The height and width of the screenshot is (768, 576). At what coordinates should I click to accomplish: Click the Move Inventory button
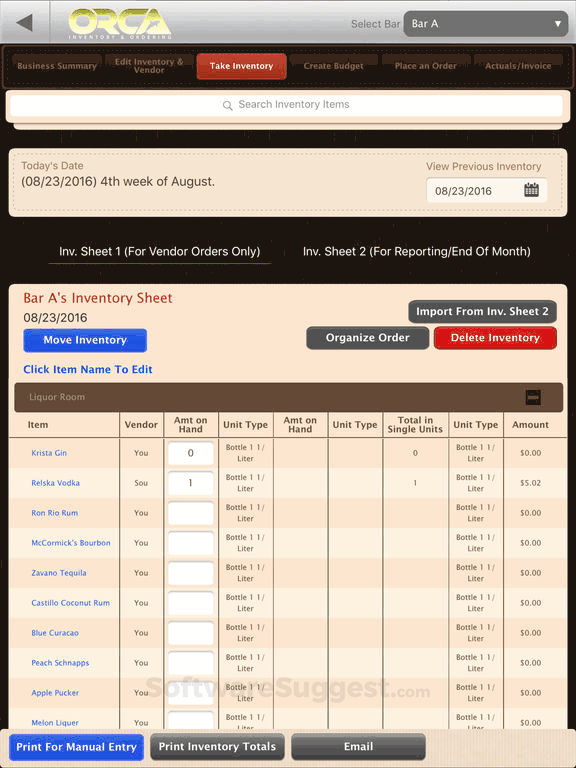85,340
